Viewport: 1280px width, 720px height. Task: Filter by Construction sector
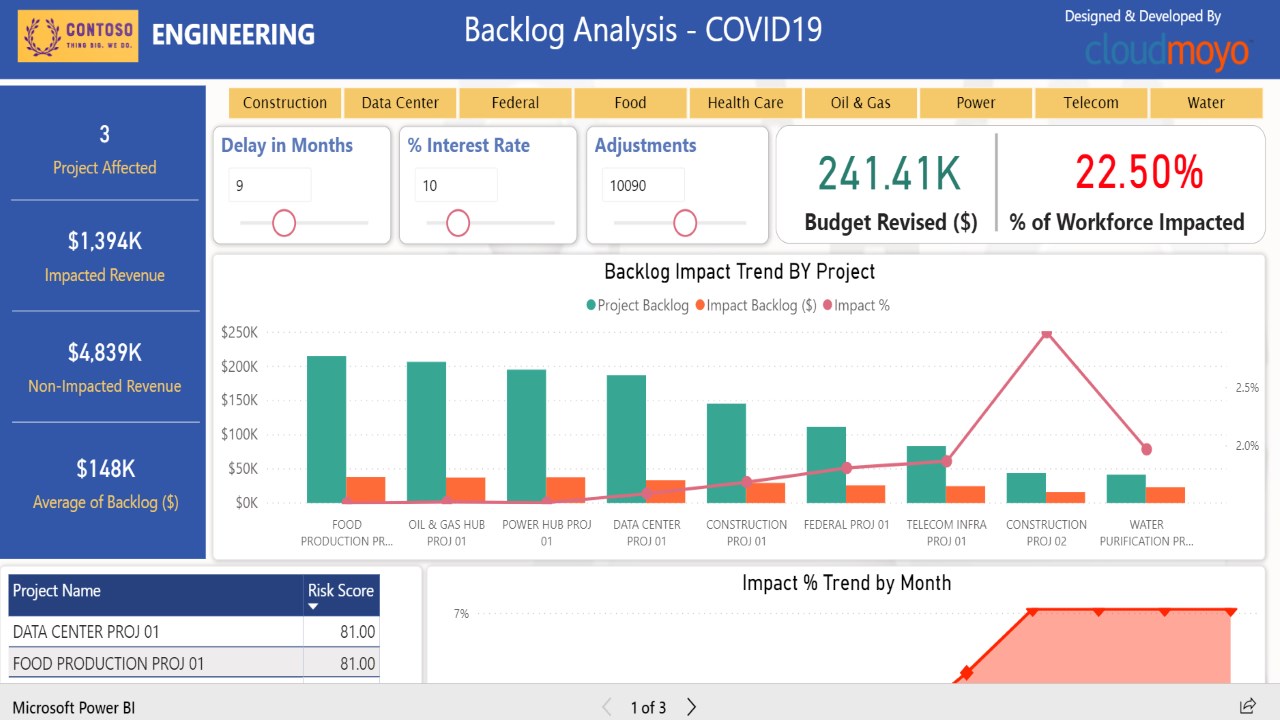[x=285, y=103]
